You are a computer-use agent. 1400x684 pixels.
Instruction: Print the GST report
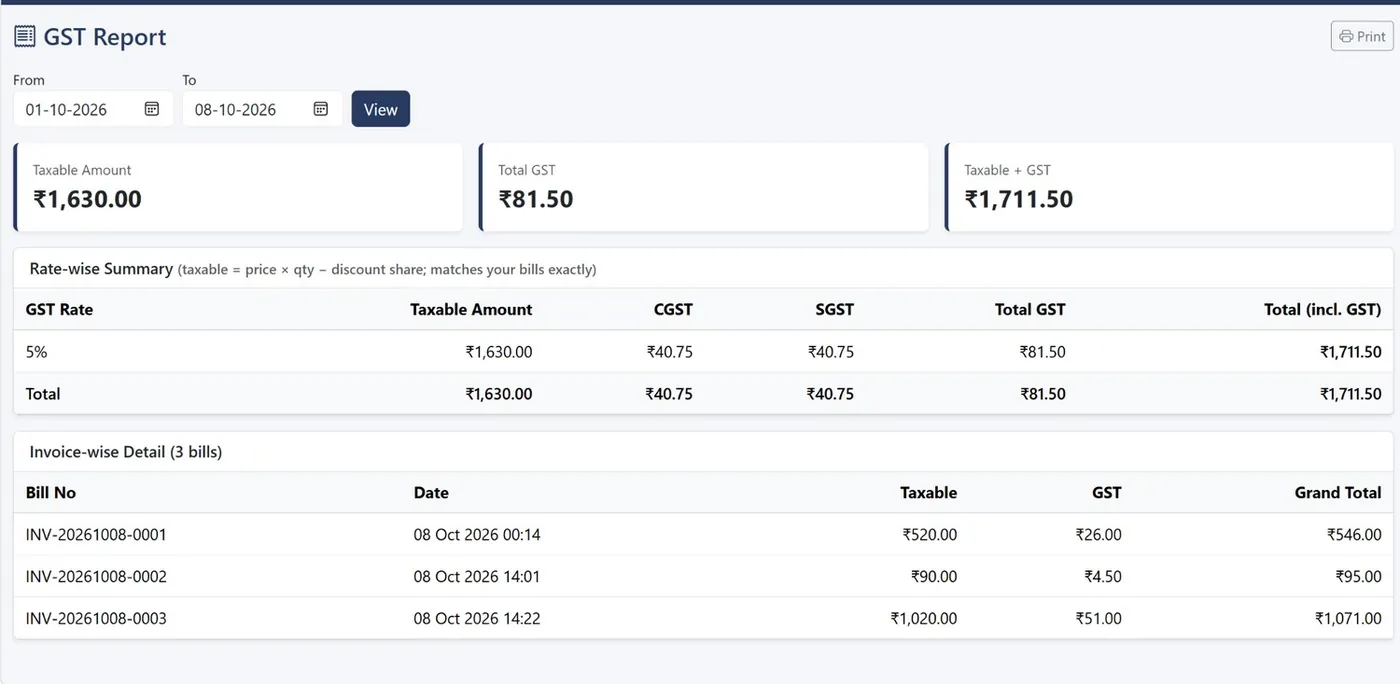(x=1362, y=36)
